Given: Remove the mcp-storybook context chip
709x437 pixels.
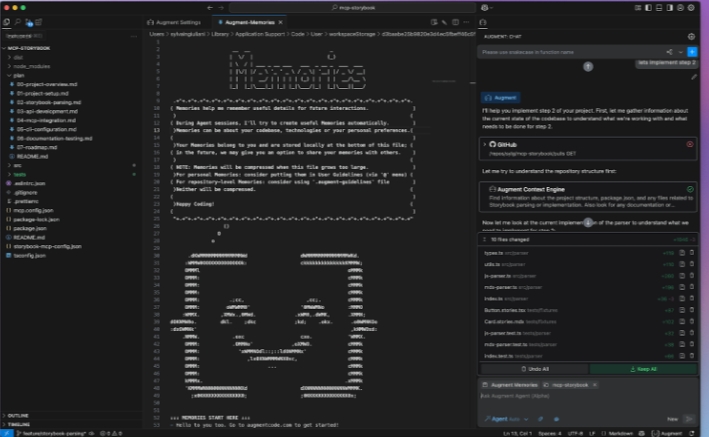Looking at the screenshot, I should point(595,385).
